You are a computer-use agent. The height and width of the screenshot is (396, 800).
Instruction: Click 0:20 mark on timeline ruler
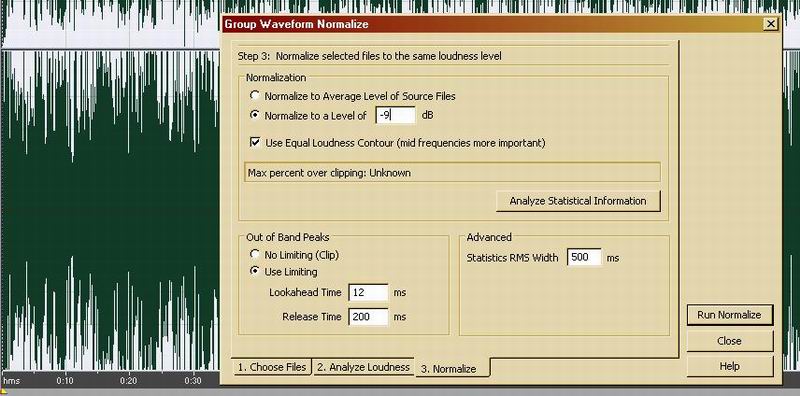[129, 381]
